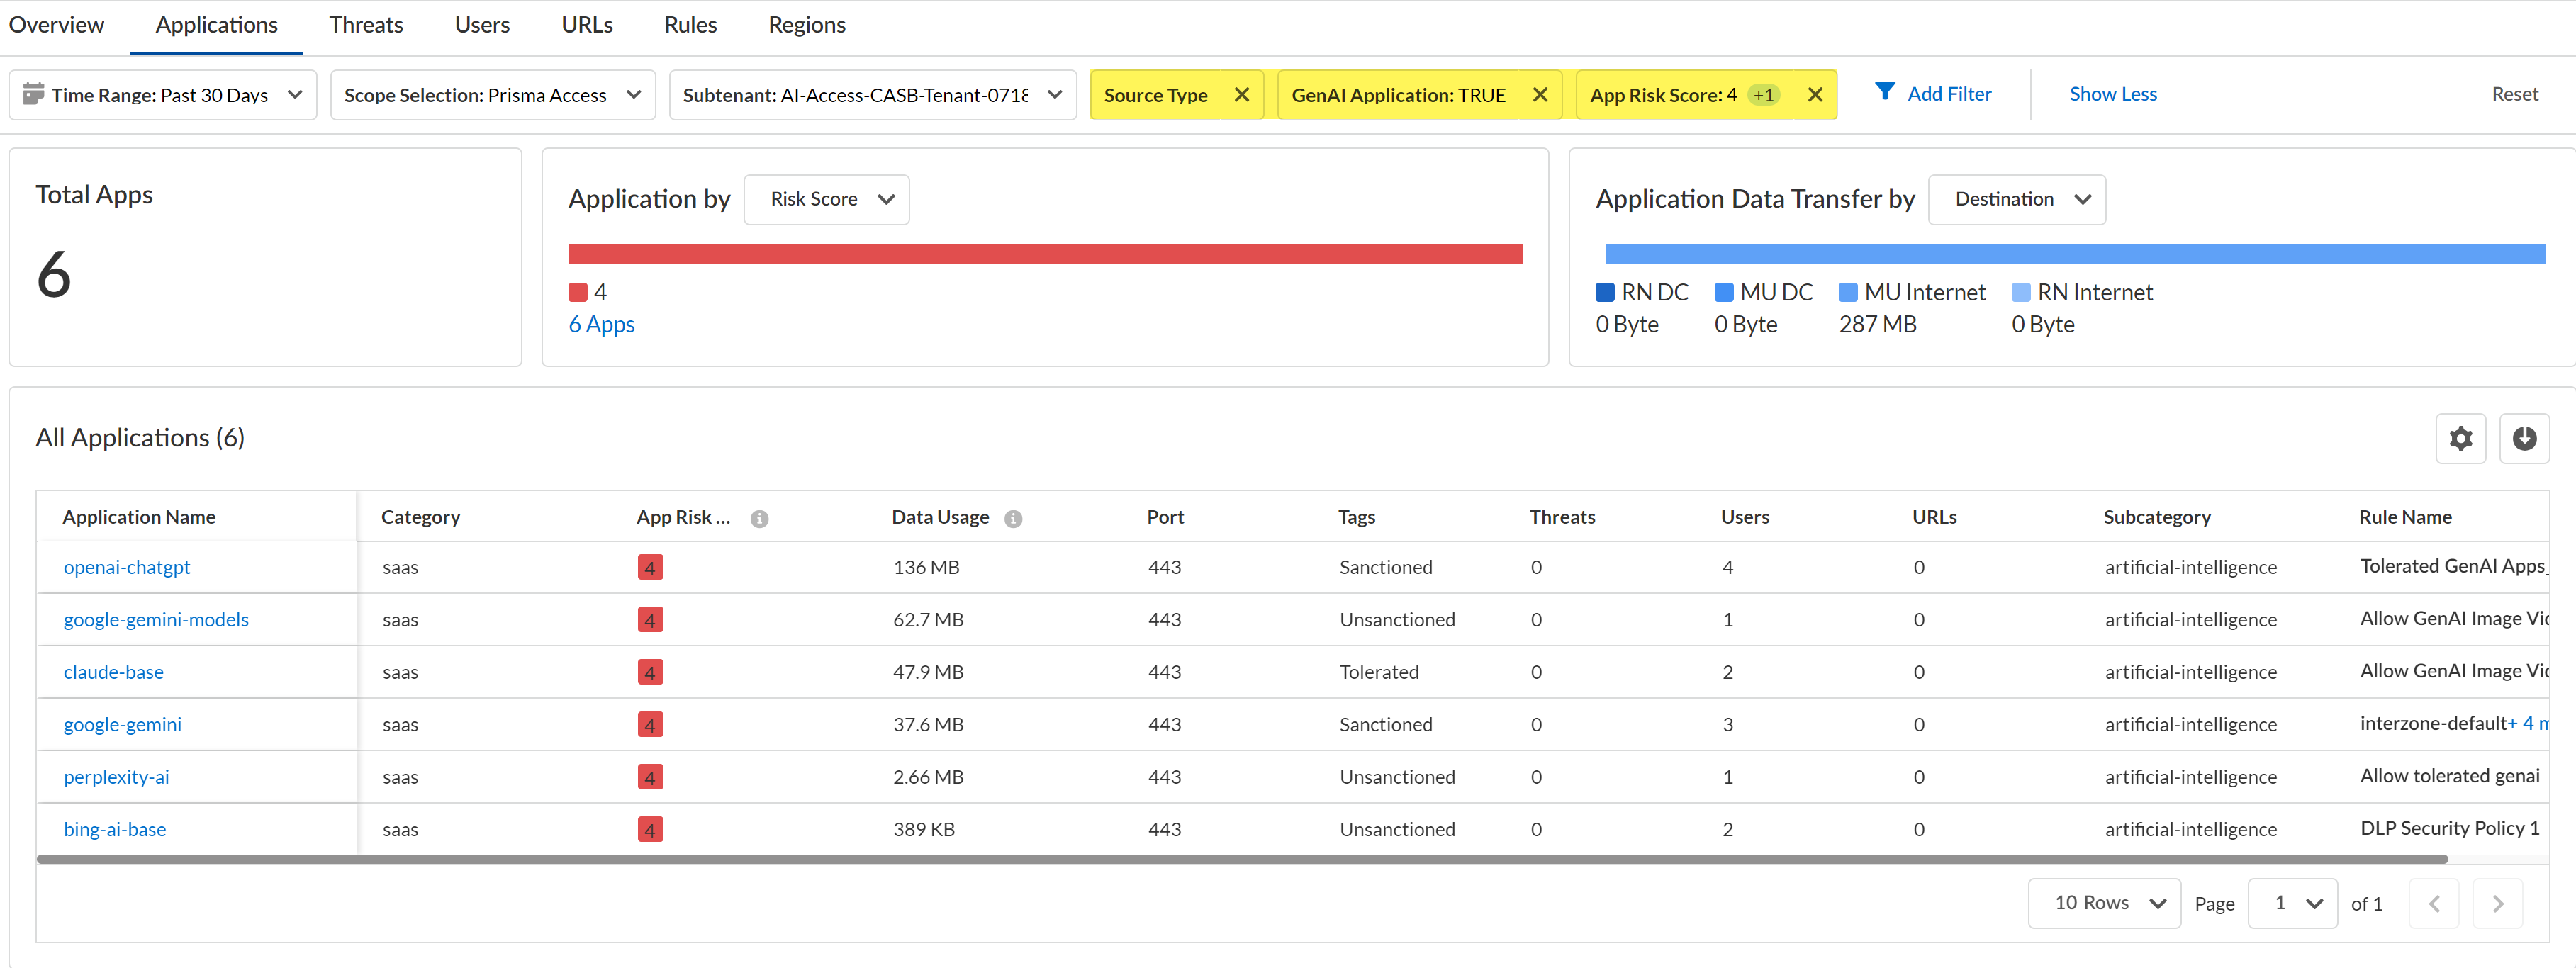The width and height of the screenshot is (2576, 968).
Task: Open the openai-chatgpt application link
Action: [127, 567]
